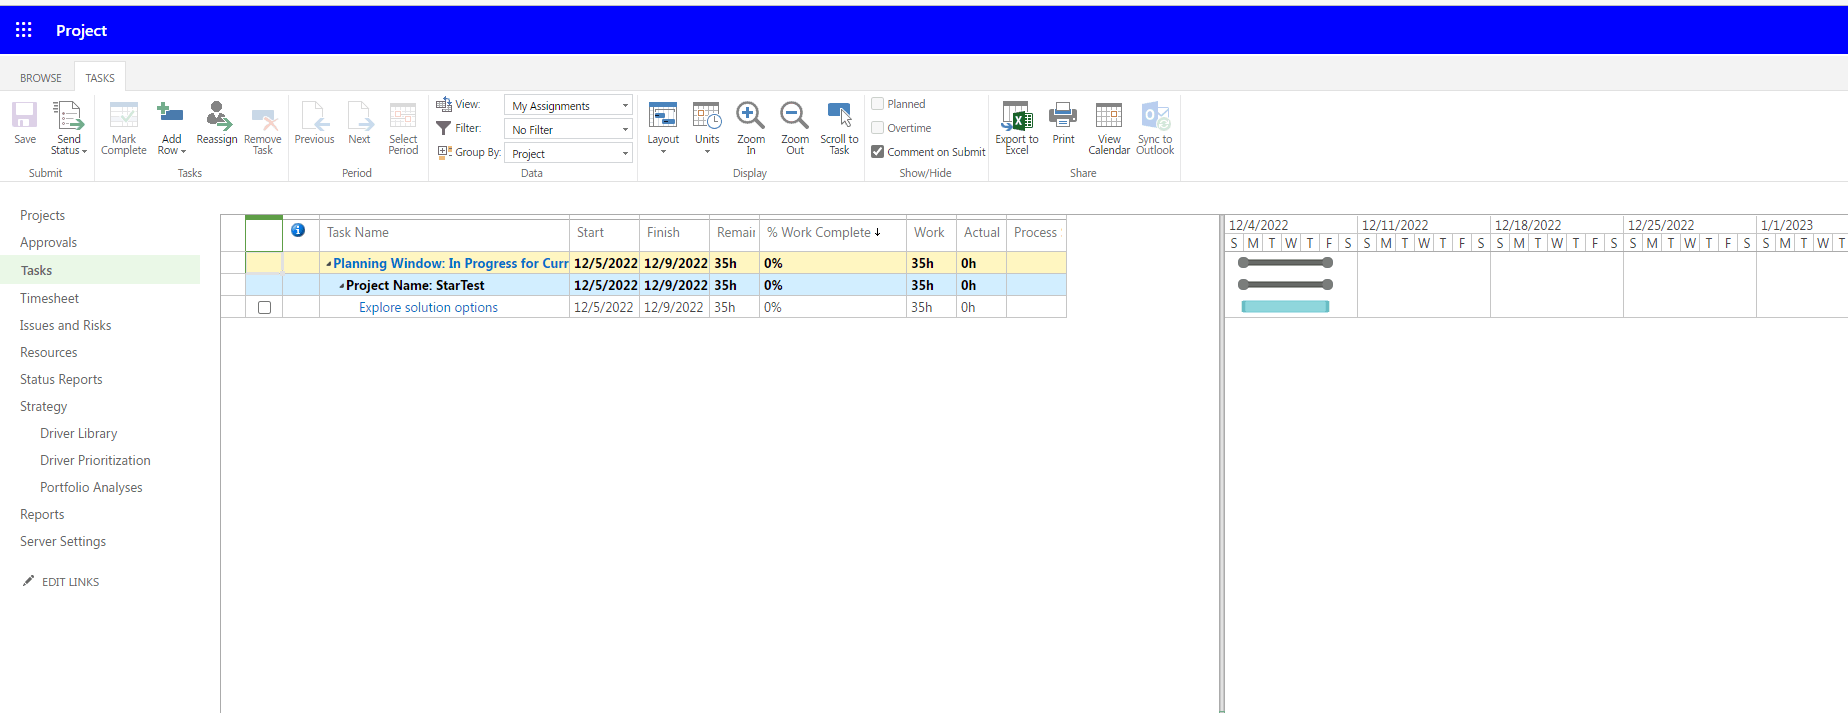Screen dimensions: 1848x713
Task: Click Scroll to Task icon
Action: tap(840, 114)
